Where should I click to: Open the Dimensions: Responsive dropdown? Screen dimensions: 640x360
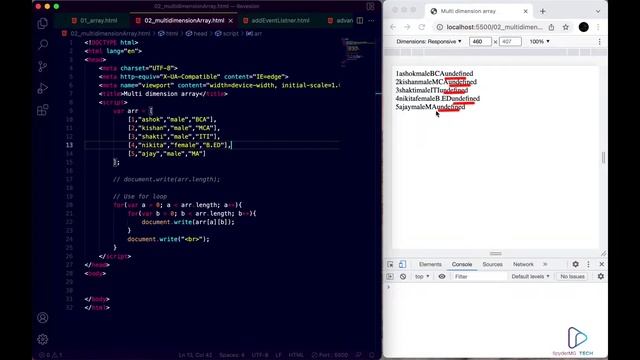429,42
